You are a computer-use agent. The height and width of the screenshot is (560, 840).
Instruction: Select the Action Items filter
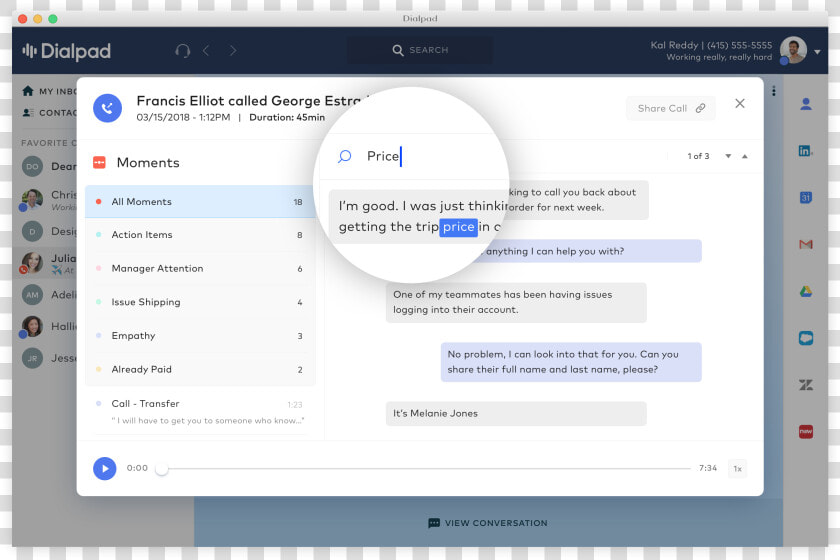click(x=200, y=235)
